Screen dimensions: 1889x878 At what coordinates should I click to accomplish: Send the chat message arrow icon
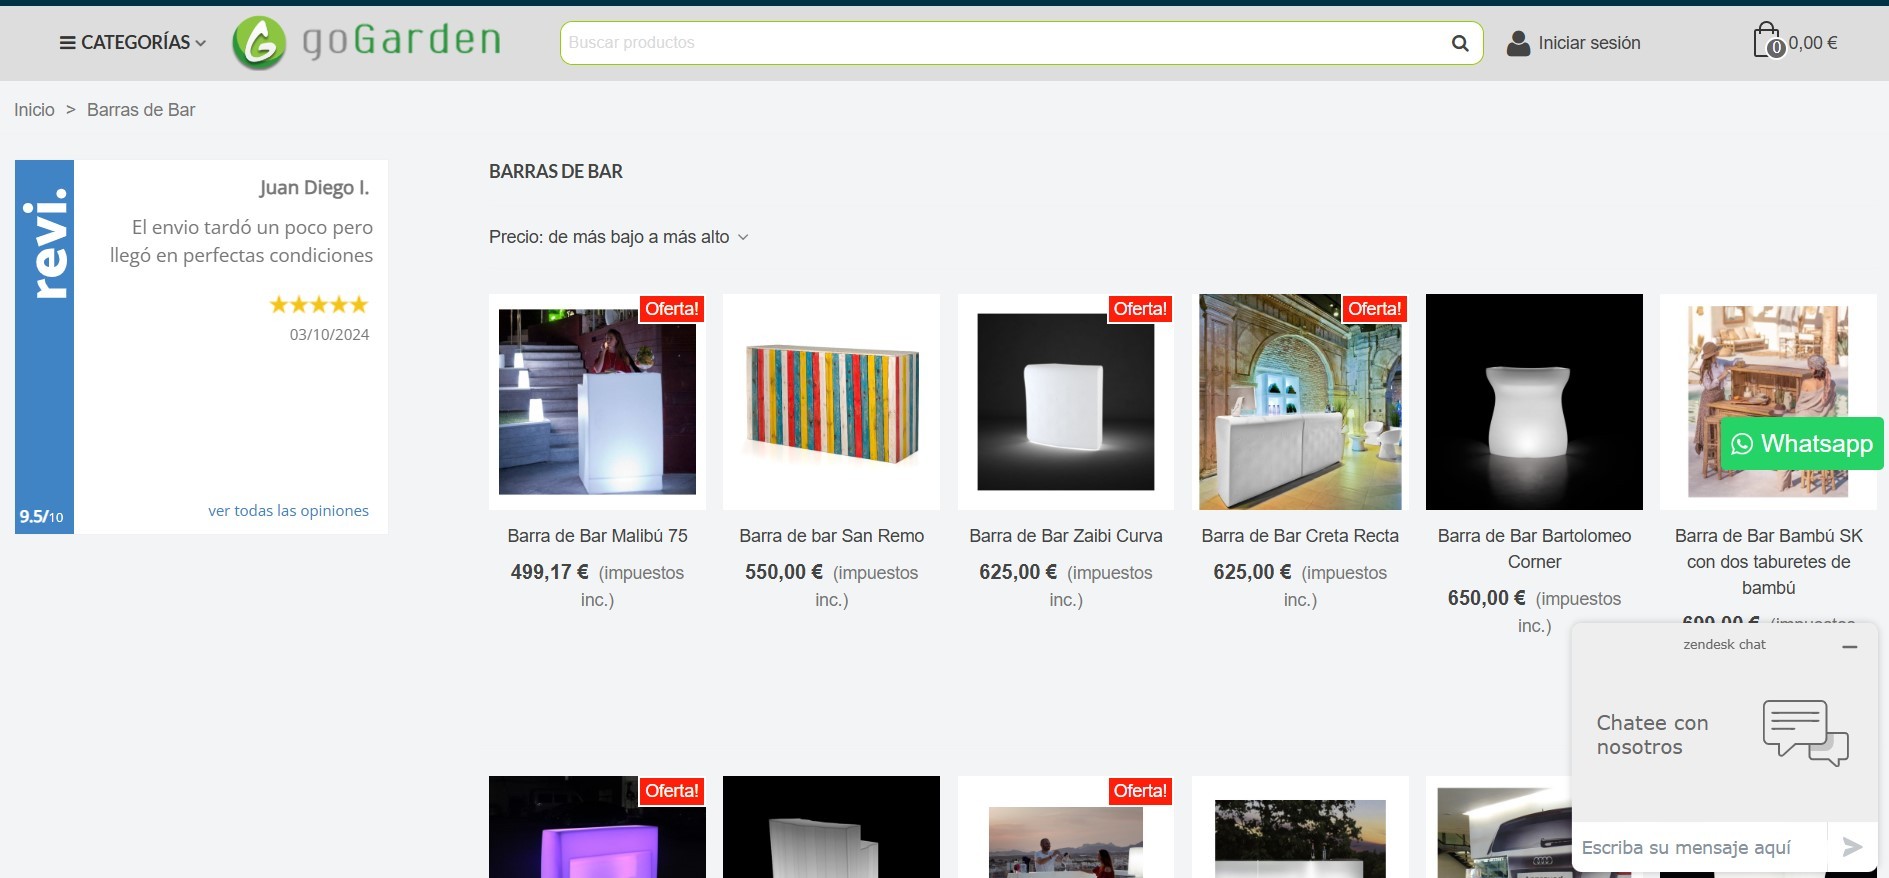pos(1852,847)
